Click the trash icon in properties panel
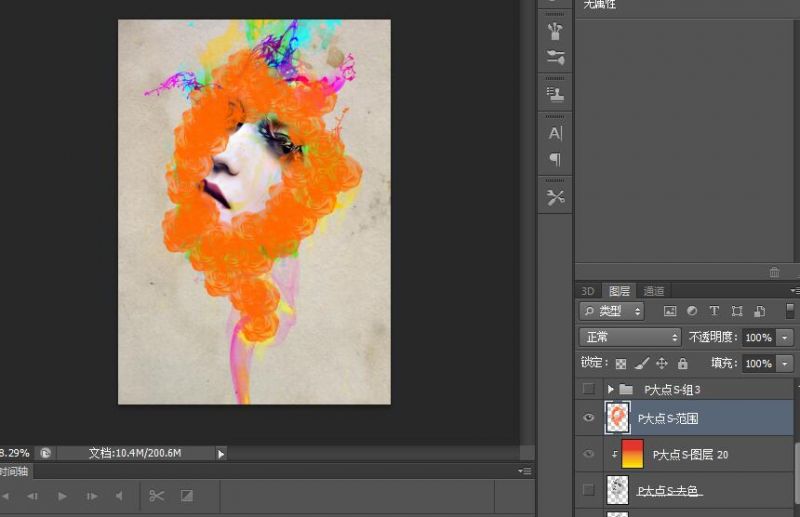 pos(774,272)
